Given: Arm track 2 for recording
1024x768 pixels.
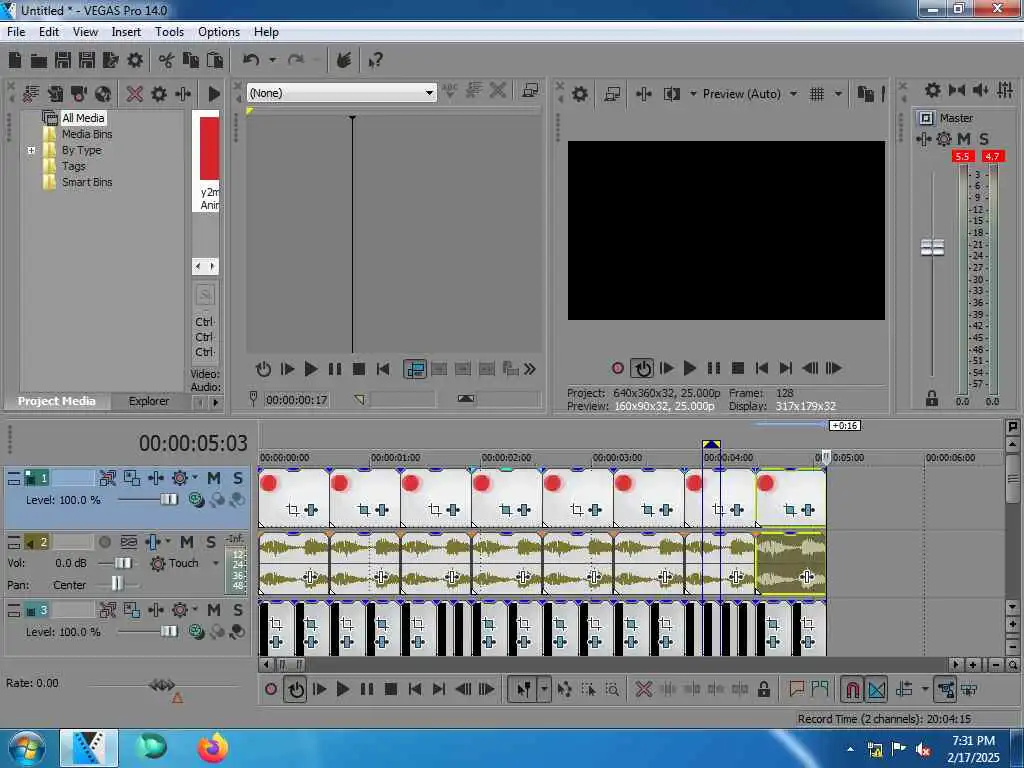Looking at the screenshot, I should point(104,542).
